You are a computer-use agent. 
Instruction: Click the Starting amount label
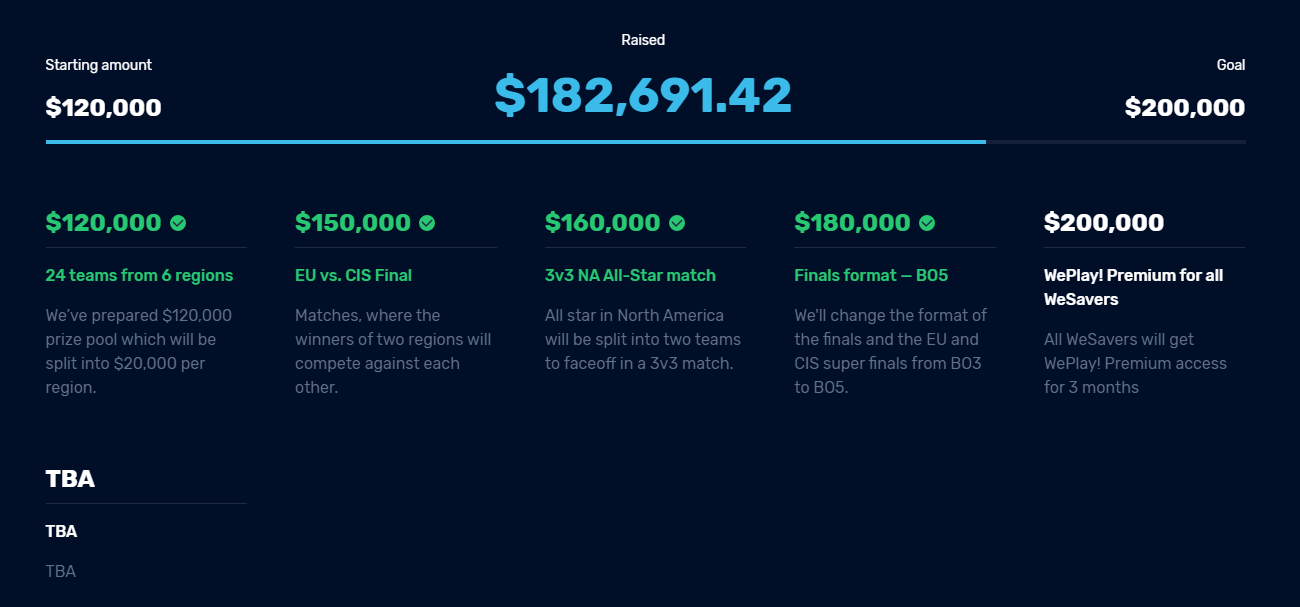point(99,65)
